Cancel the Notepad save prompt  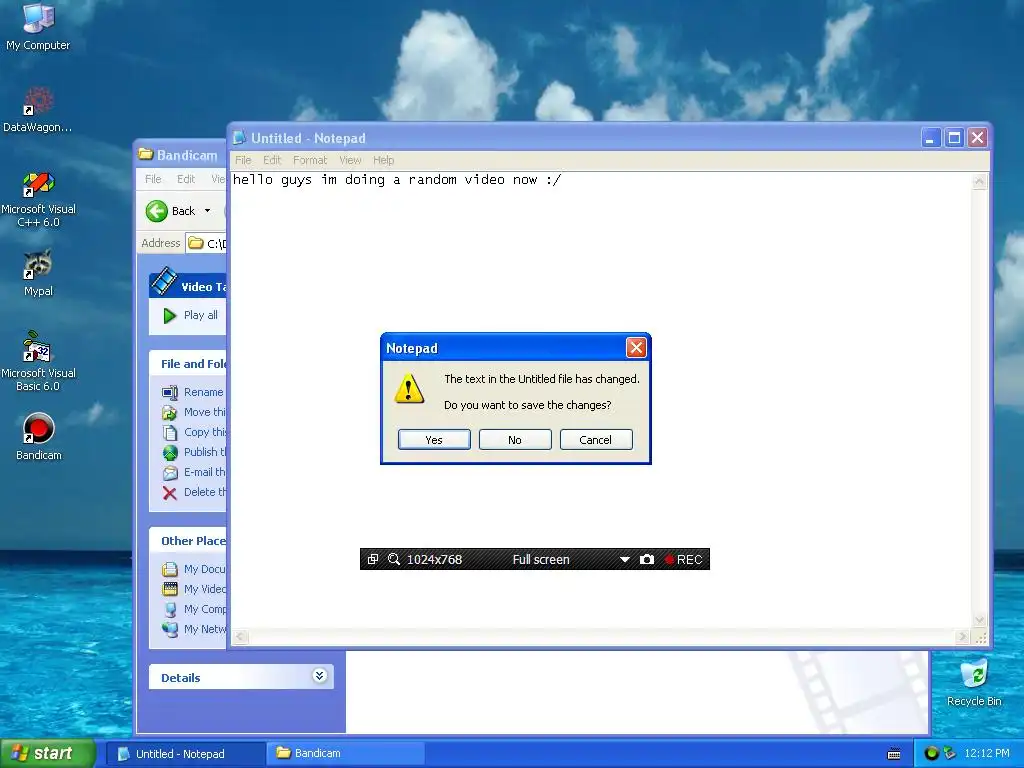pyautogui.click(x=596, y=440)
